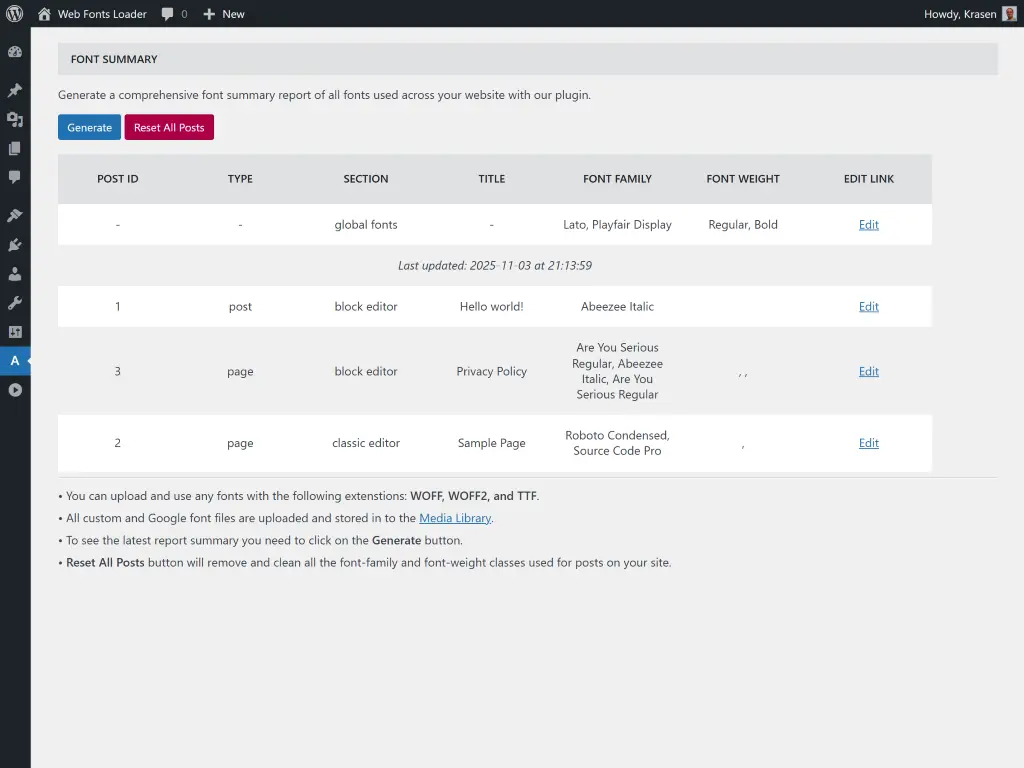Open the WordPress Dashboard from the sidebar
Viewport: 1024px width, 768px height.
(15, 51)
